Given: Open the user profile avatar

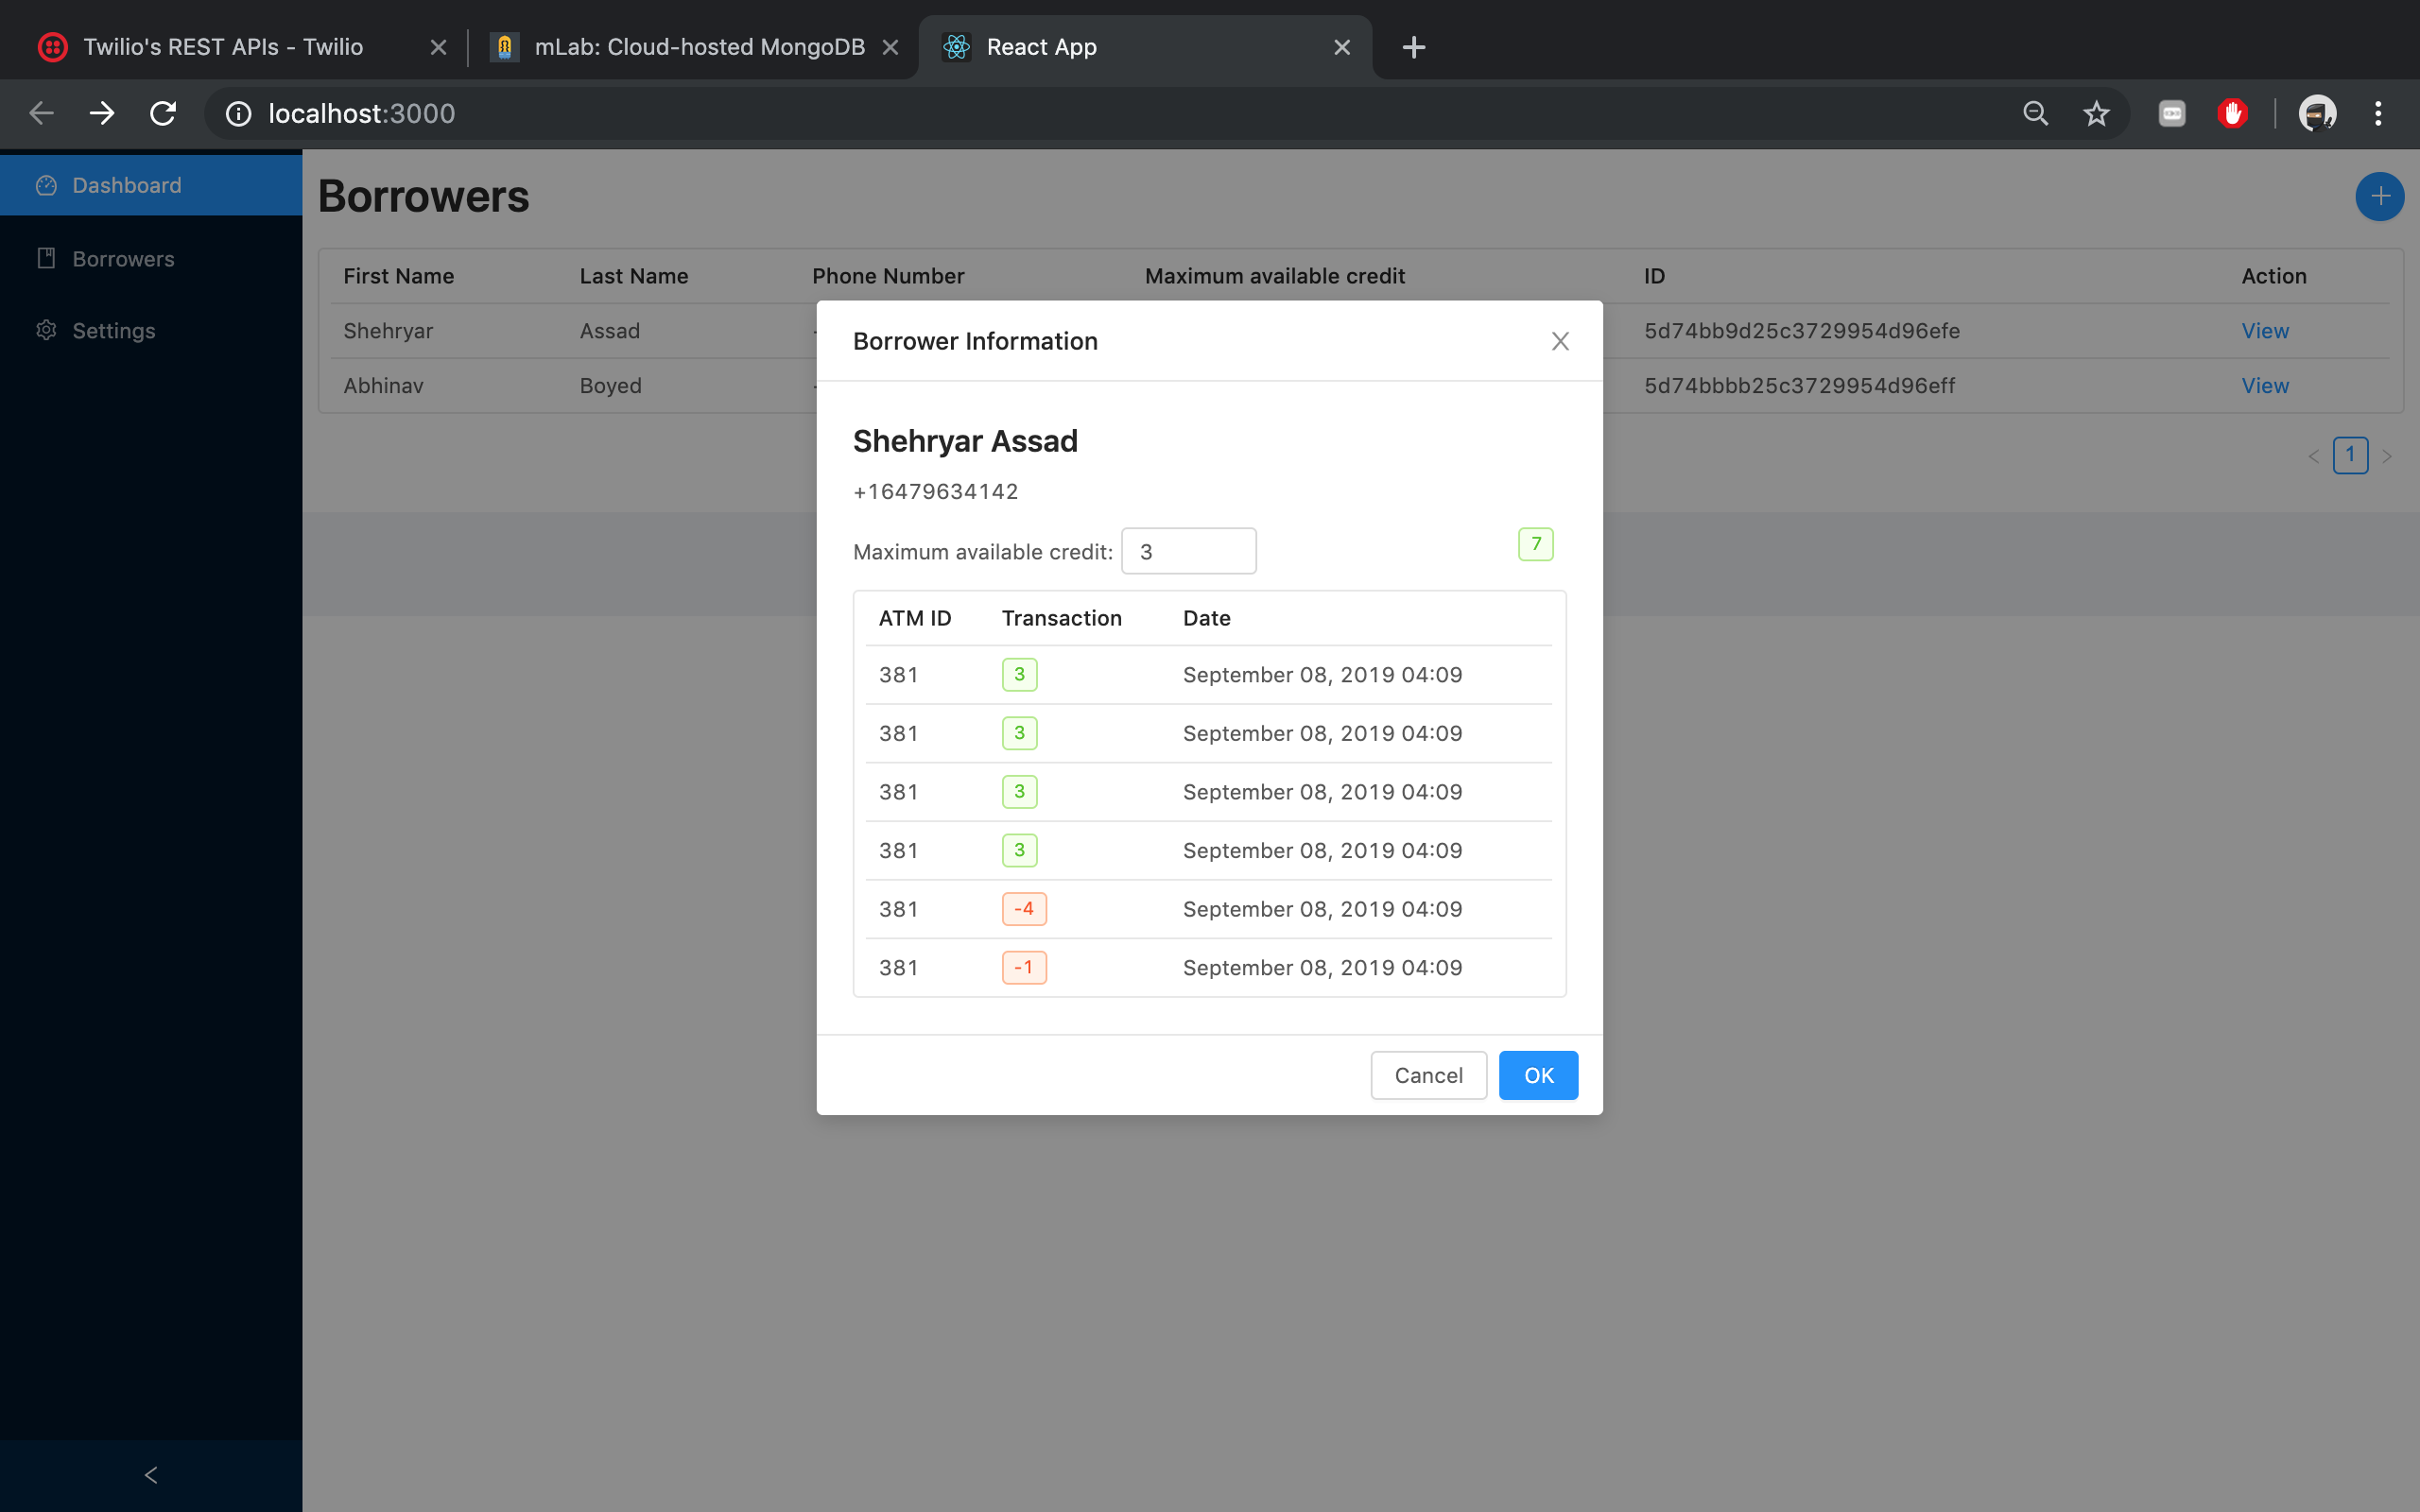Looking at the screenshot, I should (2317, 114).
